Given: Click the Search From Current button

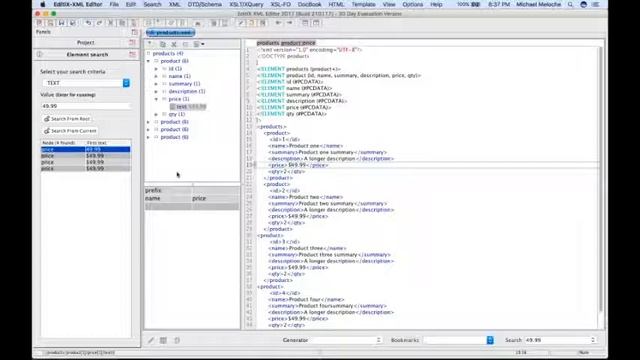Looking at the screenshot, I should pos(70,131).
